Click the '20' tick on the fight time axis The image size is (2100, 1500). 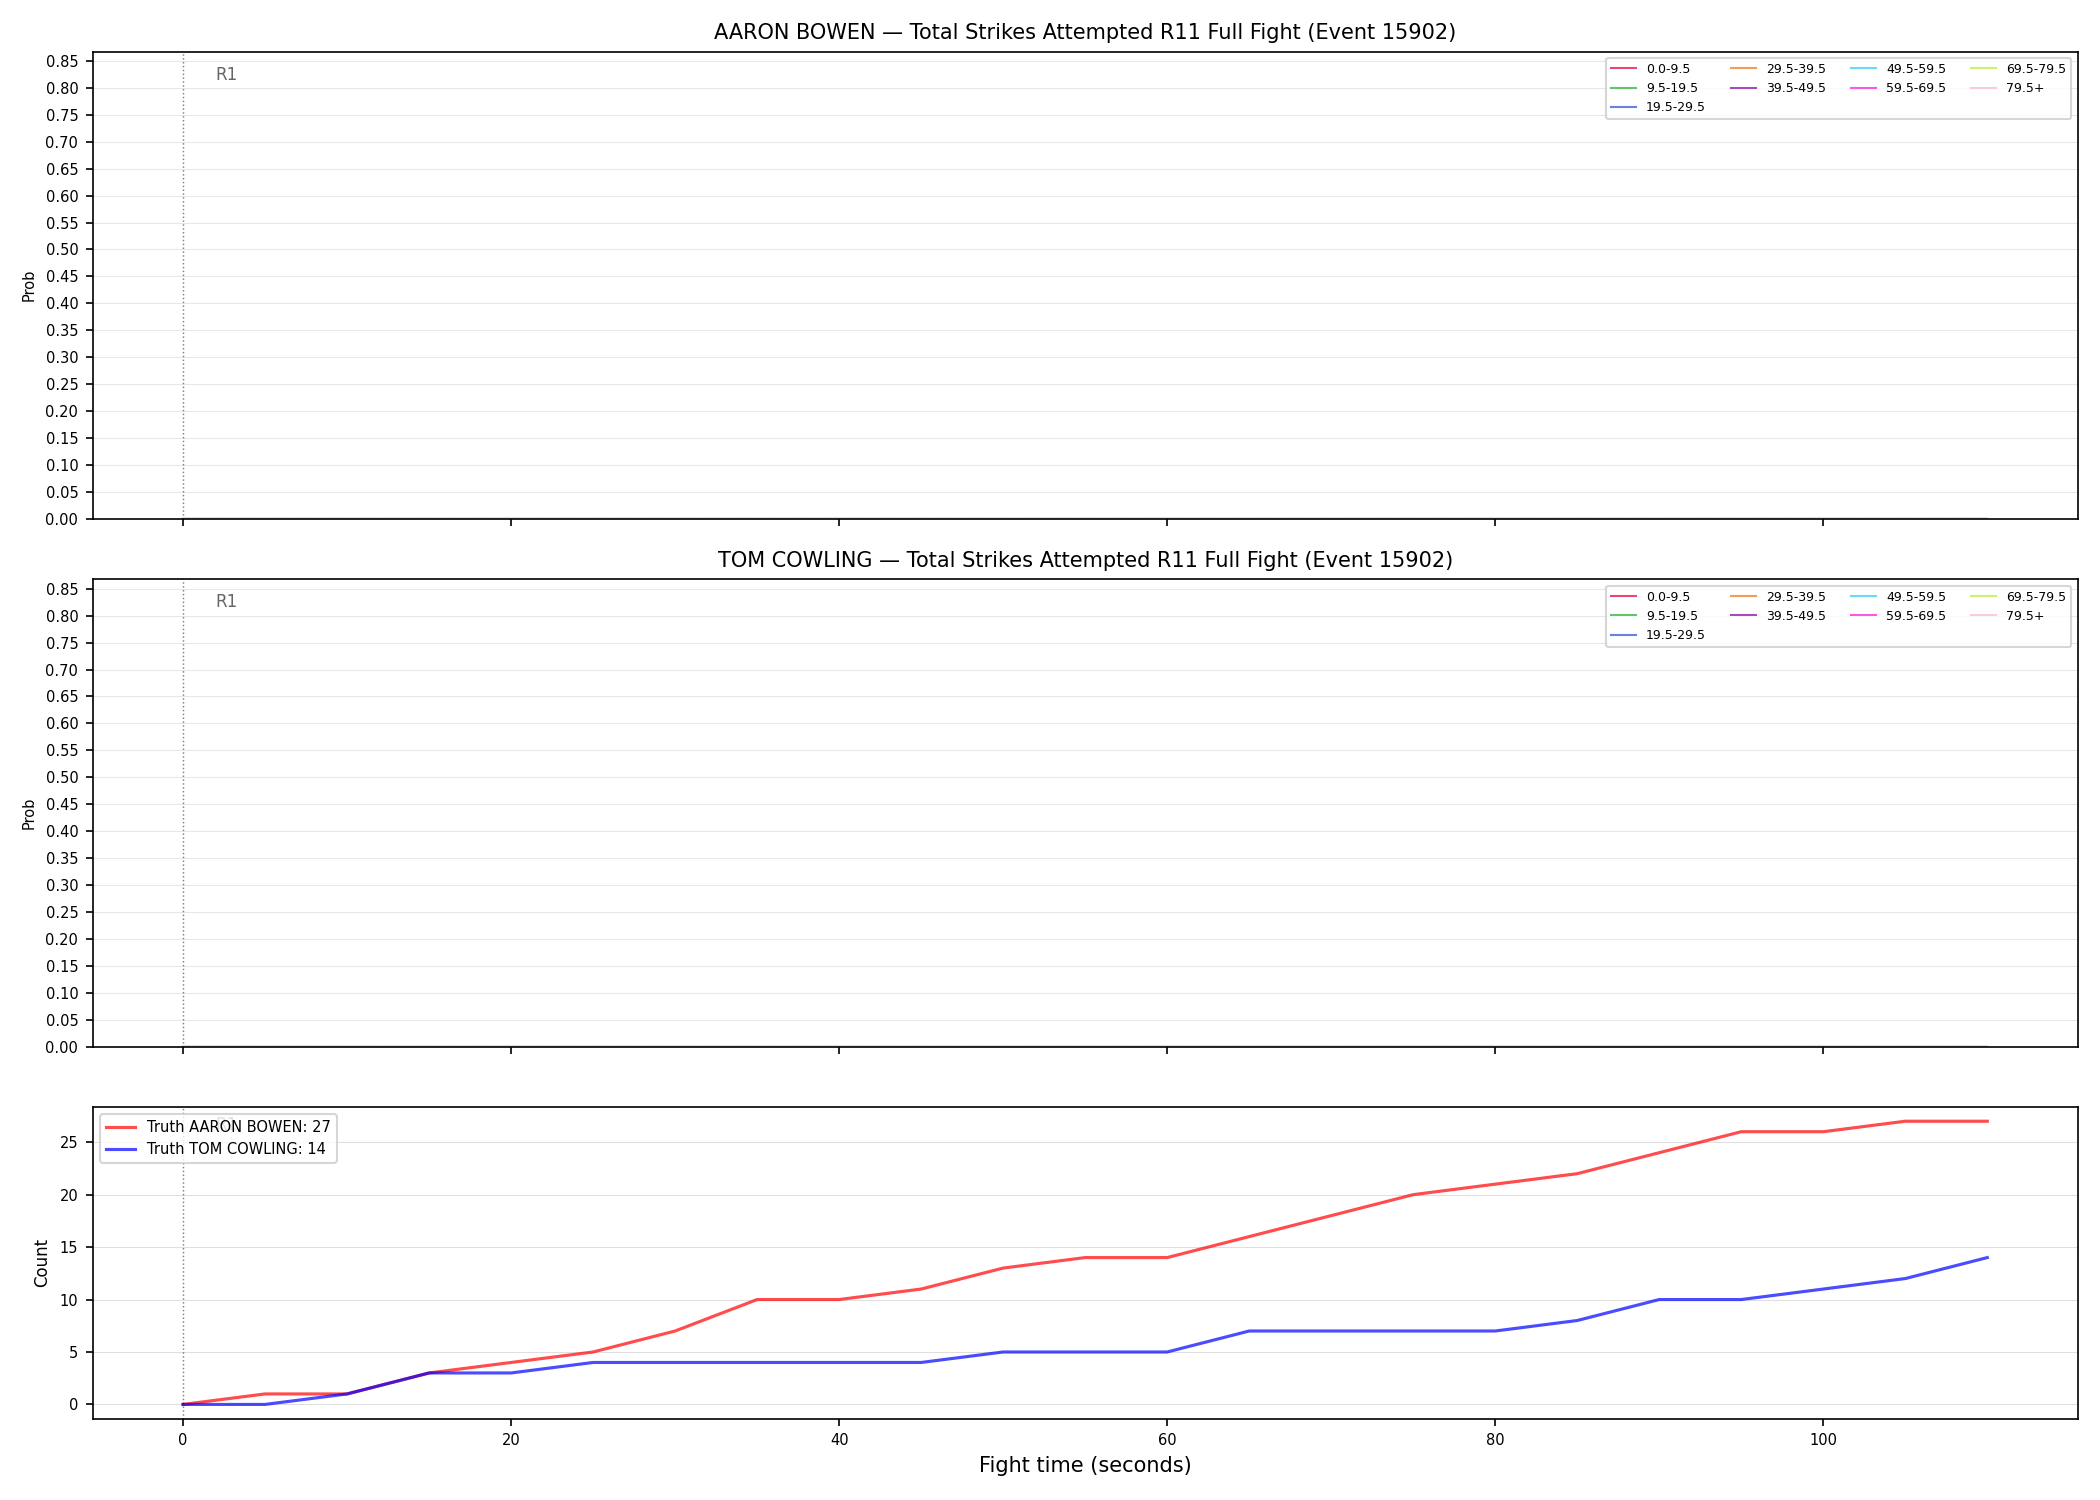point(511,1440)
